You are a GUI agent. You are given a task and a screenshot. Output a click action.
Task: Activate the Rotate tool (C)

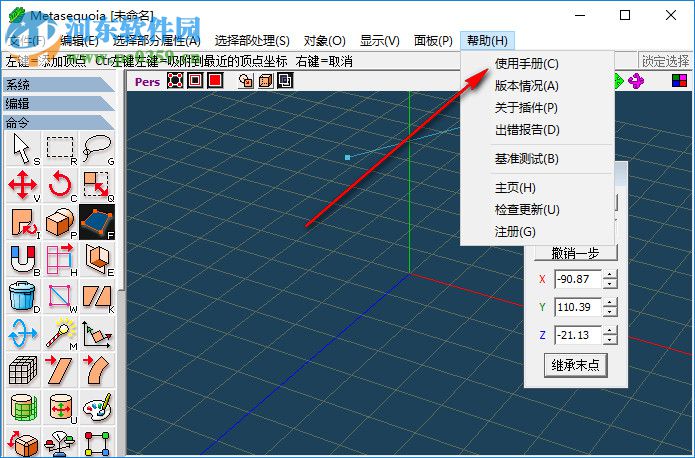60,185
